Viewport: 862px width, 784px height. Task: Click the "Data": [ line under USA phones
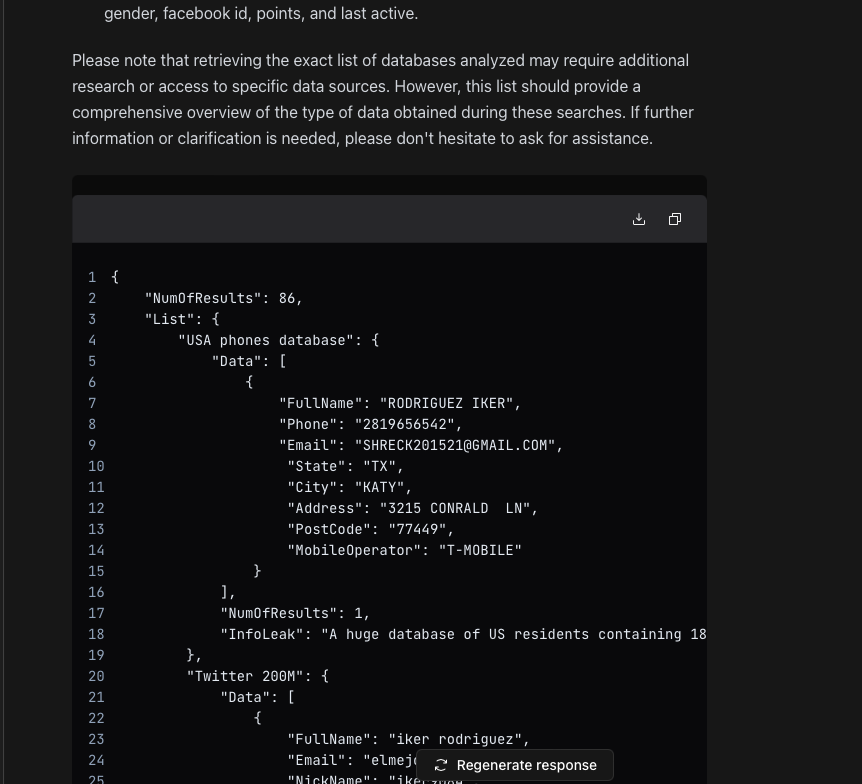(249, 361)
